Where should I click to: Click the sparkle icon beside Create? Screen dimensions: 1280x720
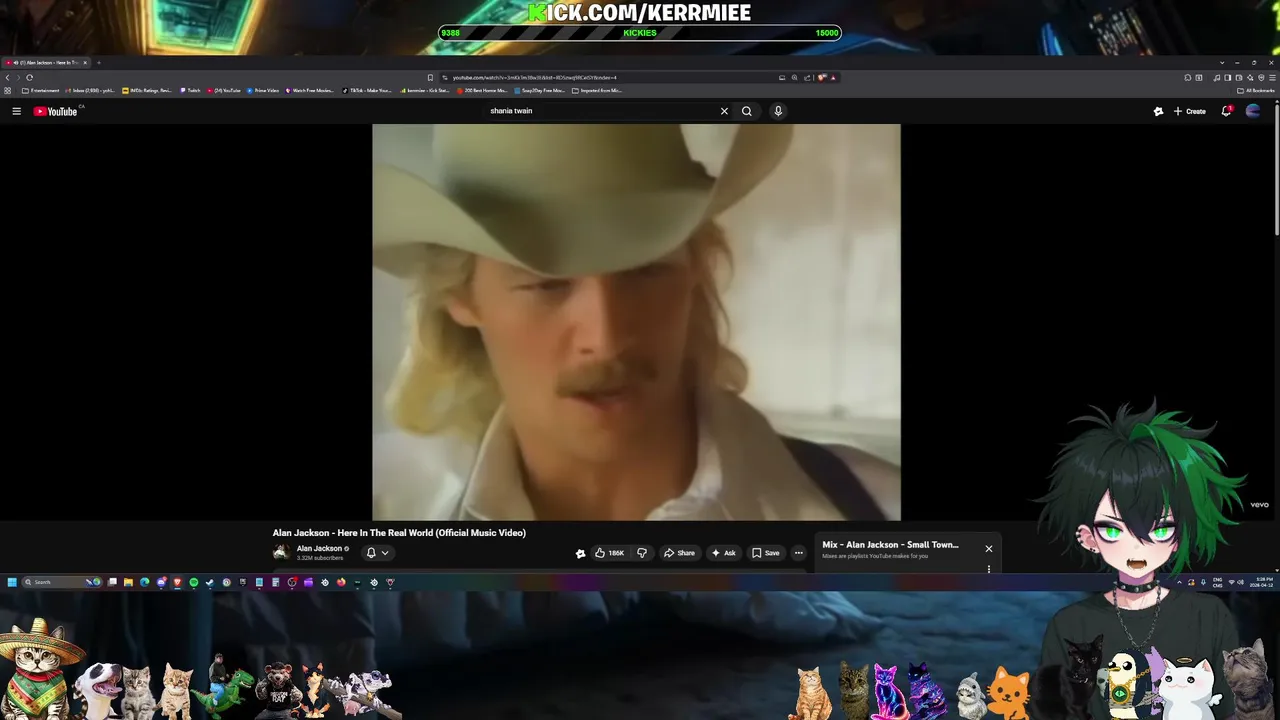point(1158,111)
